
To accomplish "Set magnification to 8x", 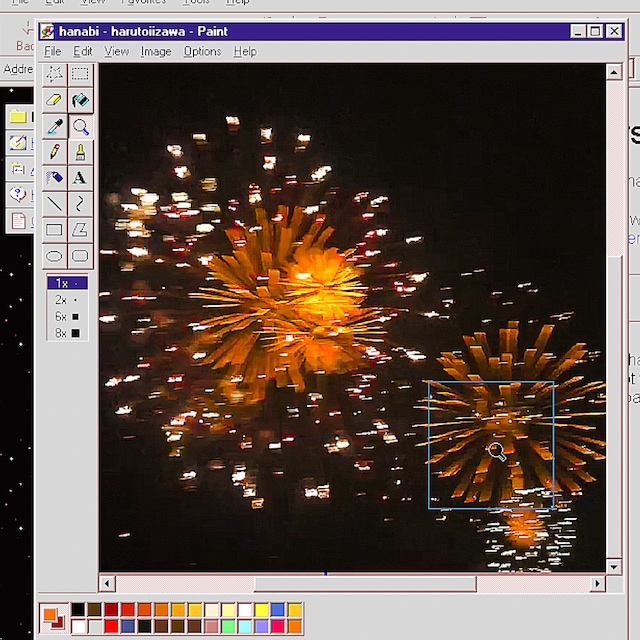I will (67, 333).
